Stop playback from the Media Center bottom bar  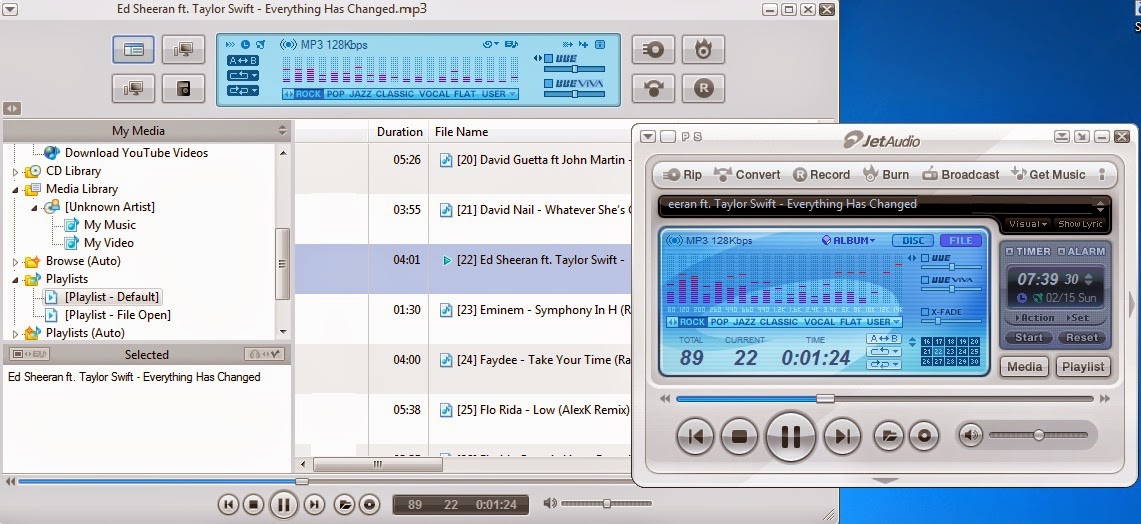253,504
